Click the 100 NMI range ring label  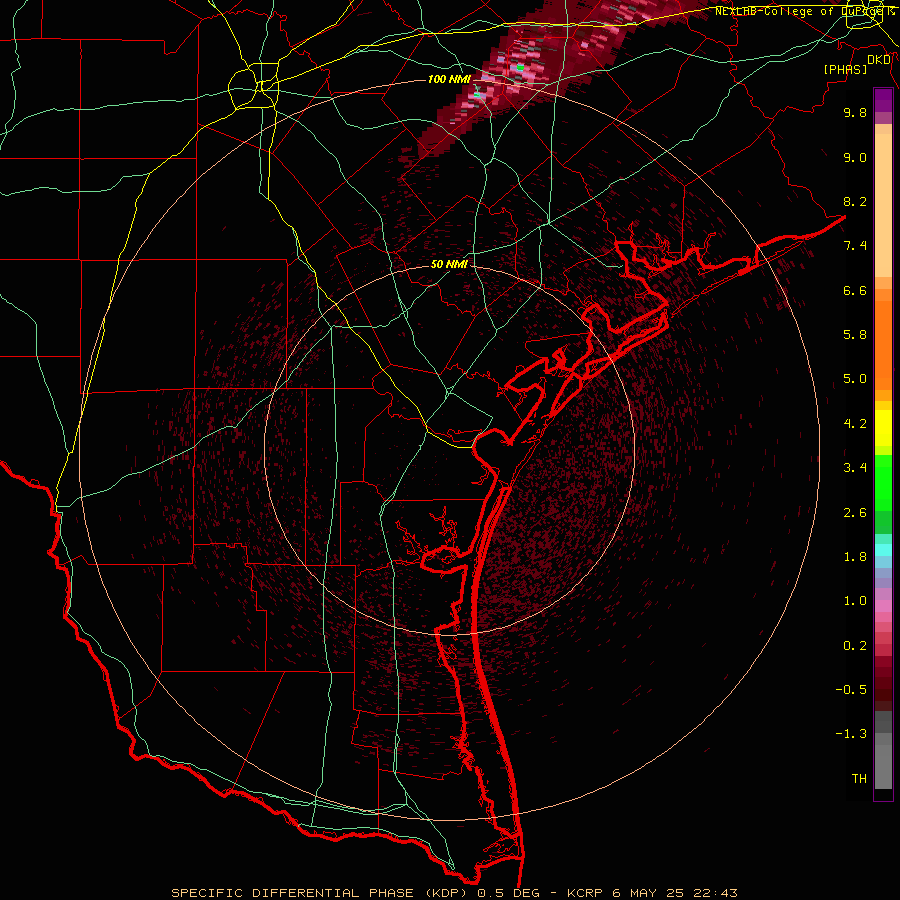point(449,79)
